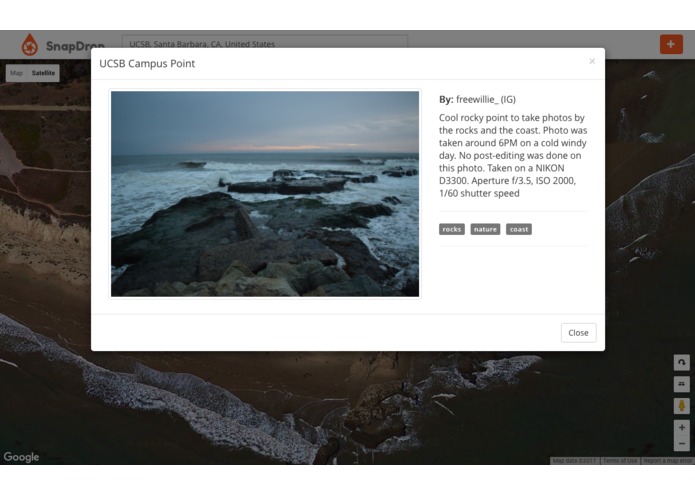Click the SnapDrop brand name text
695x494 pixels.
(x=75, y=46)
